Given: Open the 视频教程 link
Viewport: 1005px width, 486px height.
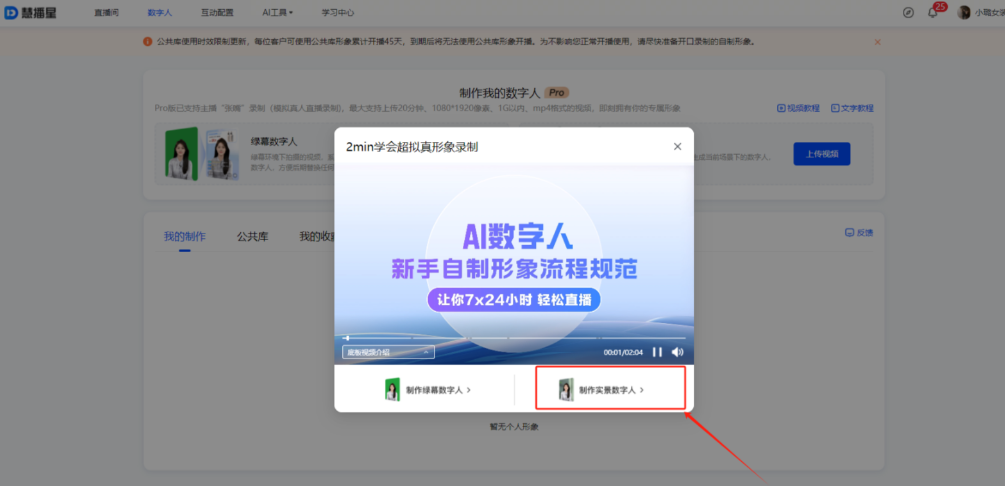Looking at the screenshot, I should click(798, 108).
